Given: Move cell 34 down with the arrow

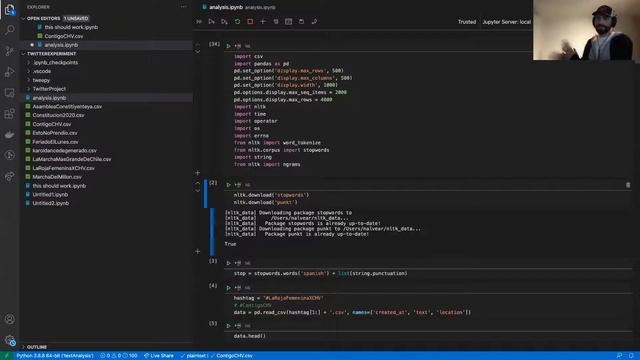Looking at the screenshot, I should pos(198,52).
